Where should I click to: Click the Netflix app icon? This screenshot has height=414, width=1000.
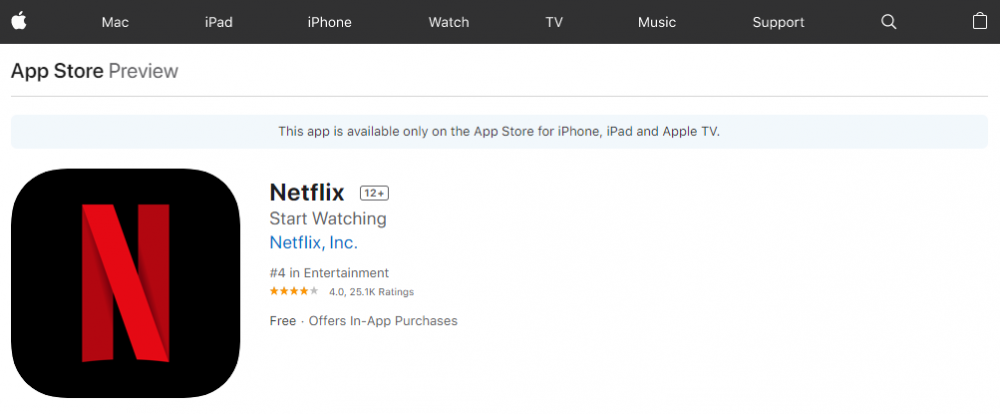pos(126,283)
